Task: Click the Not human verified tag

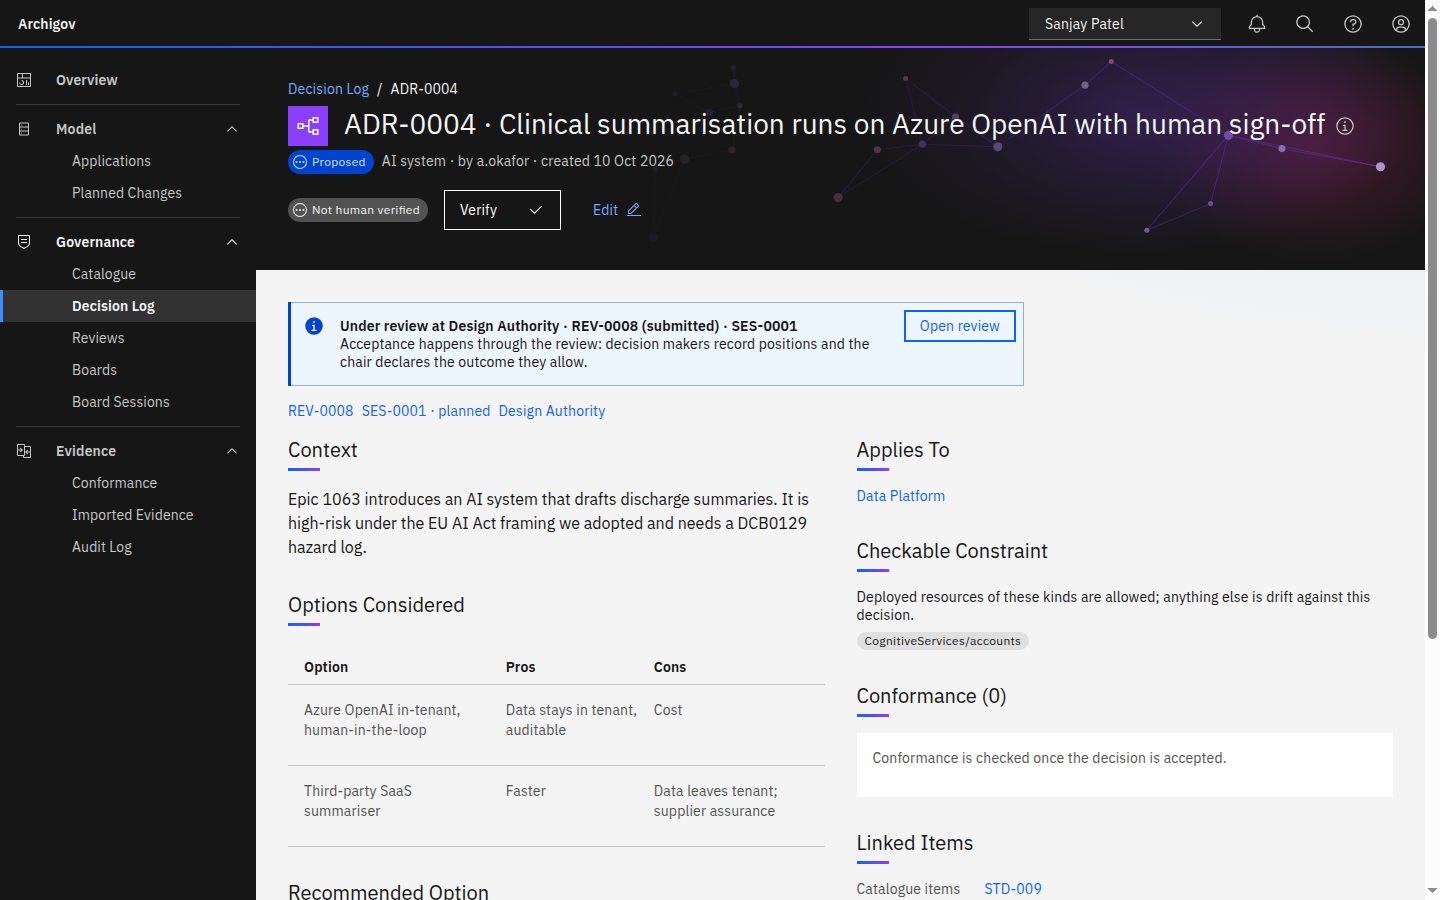Action: click(x=358, y=210)
